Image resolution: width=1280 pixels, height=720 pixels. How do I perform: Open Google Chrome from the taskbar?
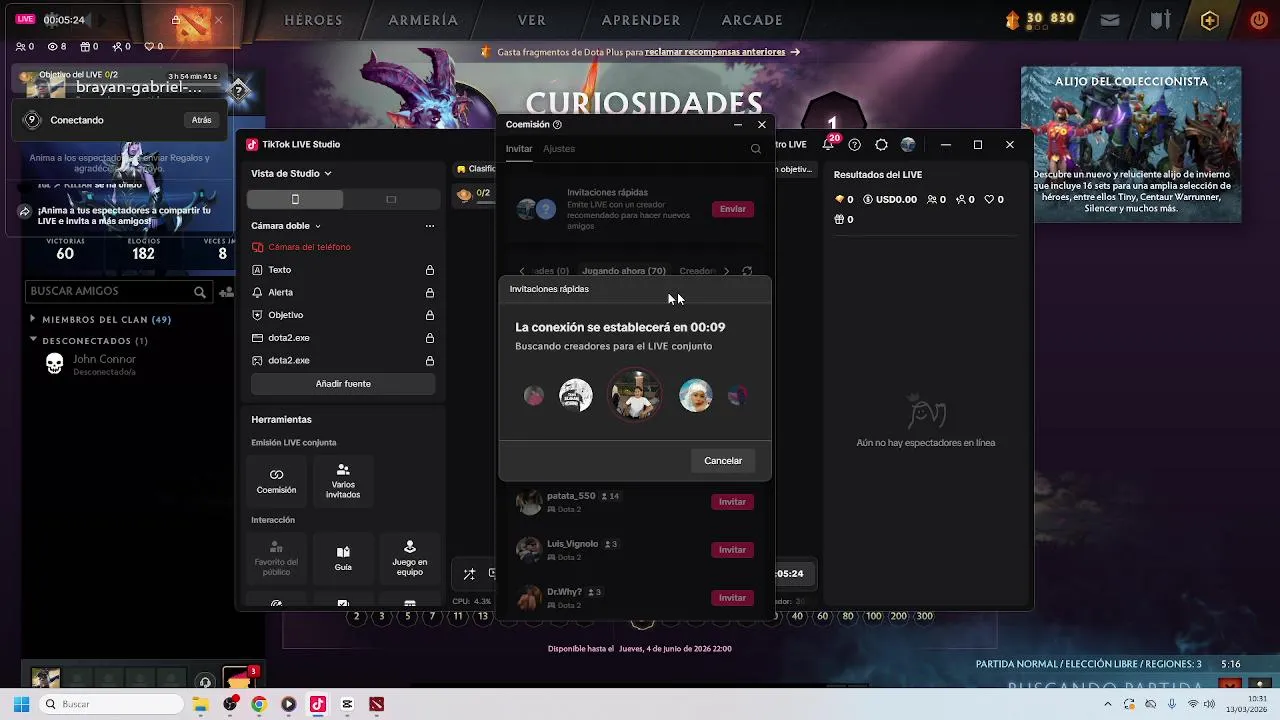(x=259, y=704)
